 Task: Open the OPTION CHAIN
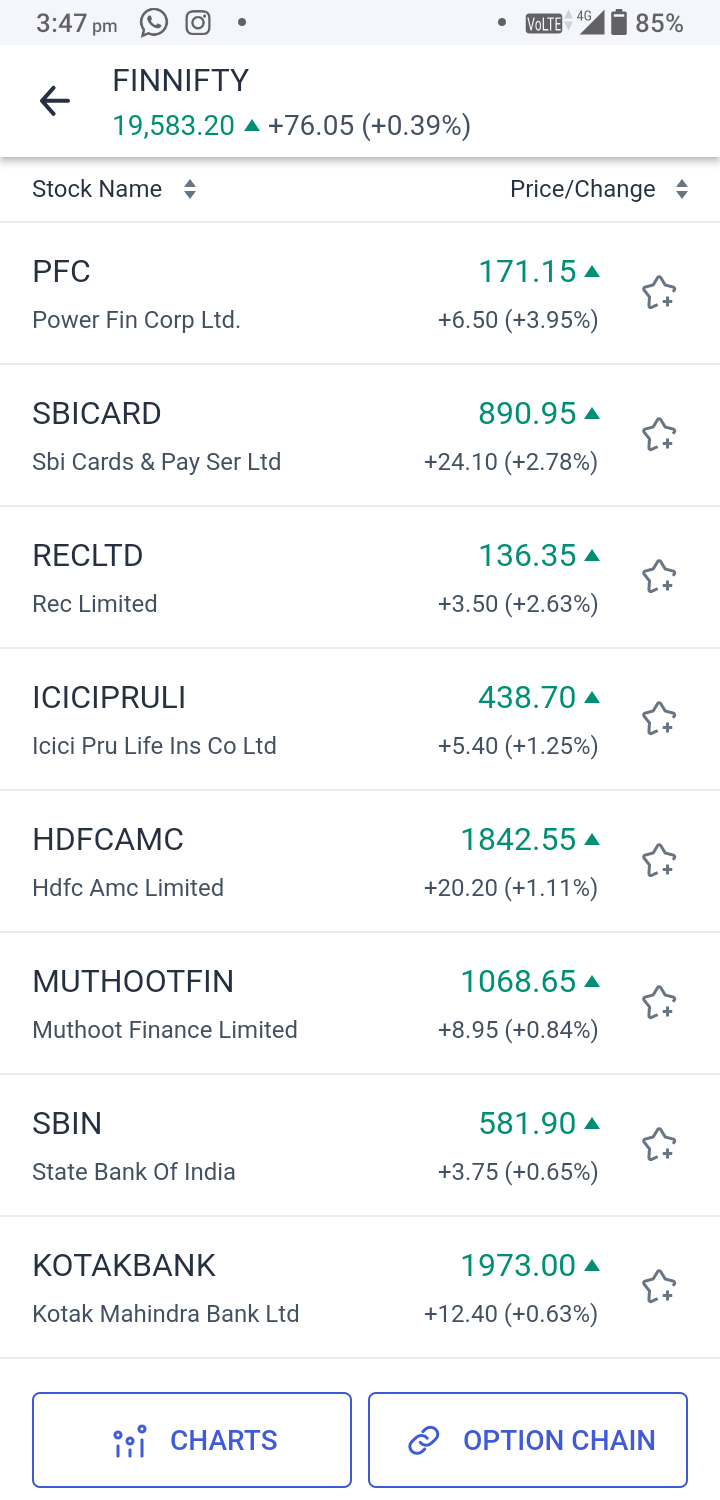[528, 1440]
